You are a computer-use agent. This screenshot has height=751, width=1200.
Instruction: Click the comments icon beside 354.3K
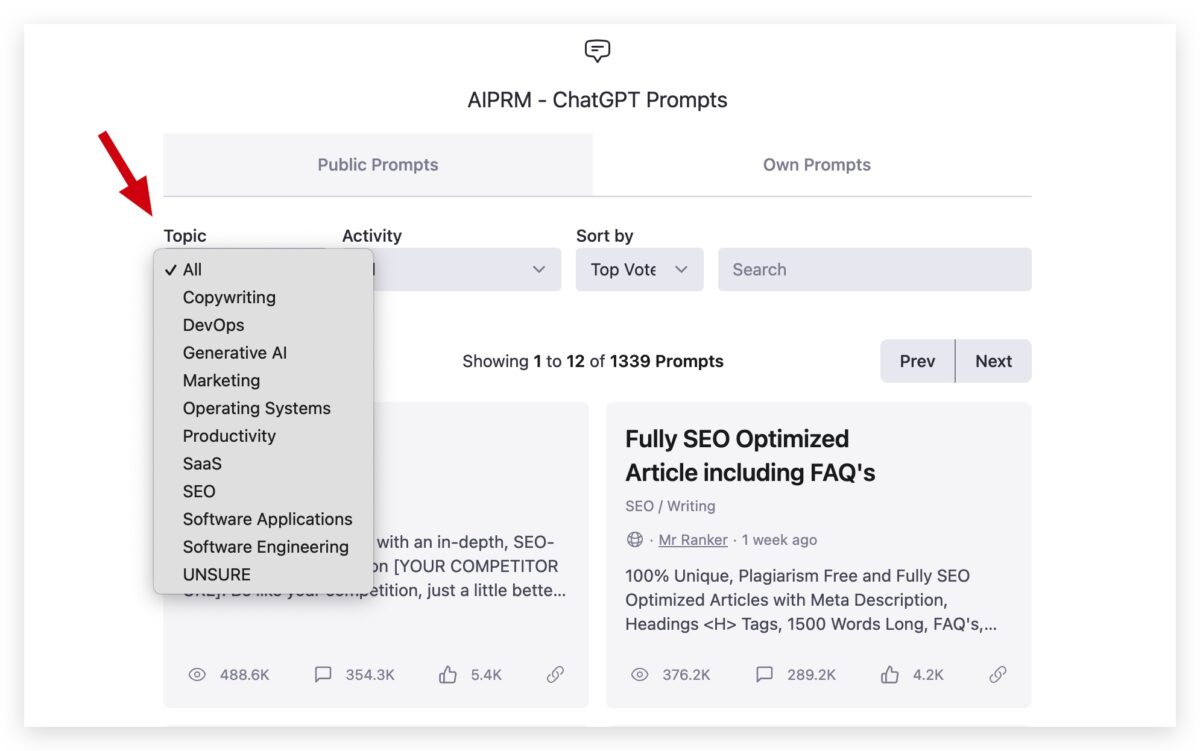(323, 675)
